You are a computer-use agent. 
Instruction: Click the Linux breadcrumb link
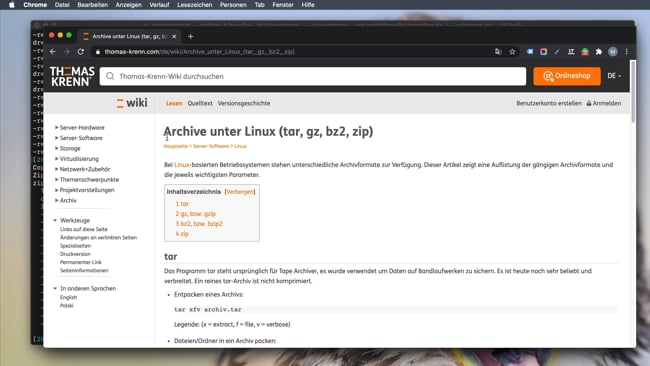(240, 146)
